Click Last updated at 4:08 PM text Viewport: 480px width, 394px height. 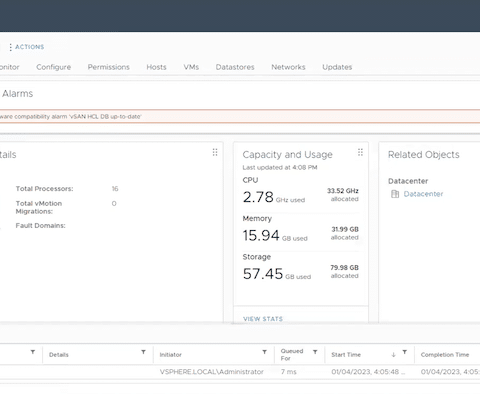[x=280, y=167]
